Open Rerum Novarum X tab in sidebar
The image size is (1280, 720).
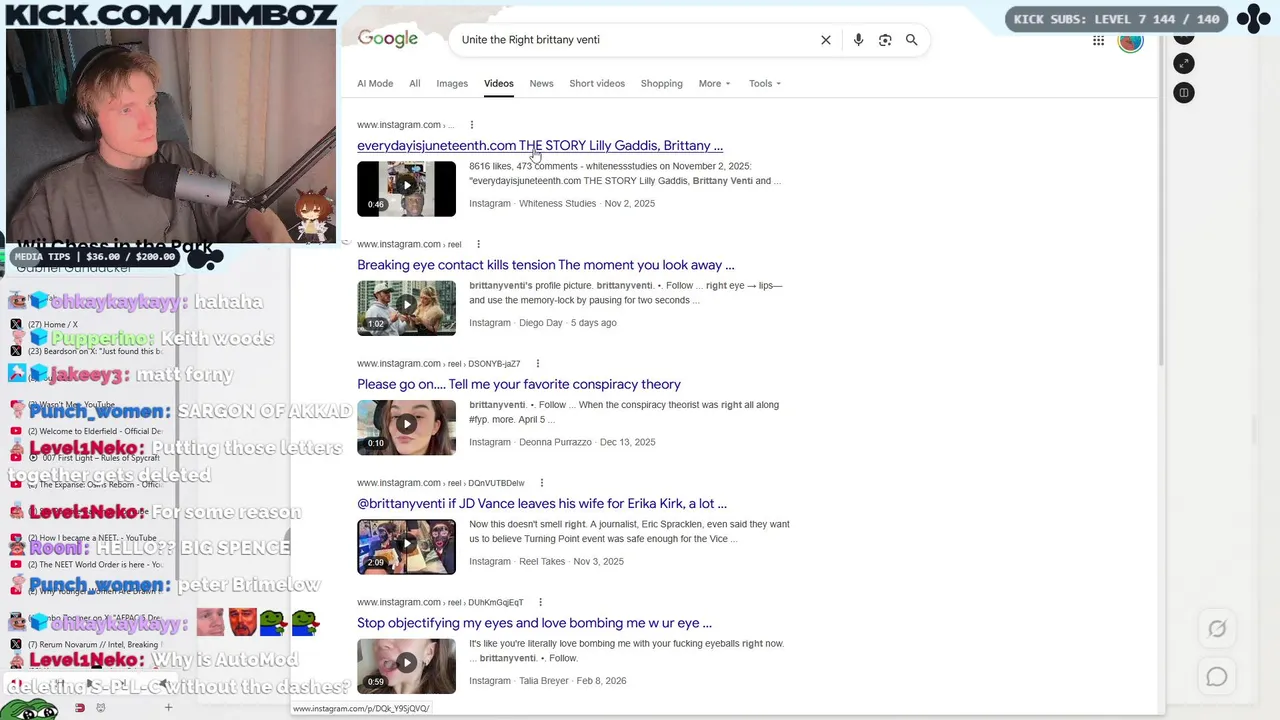[85, 644]
